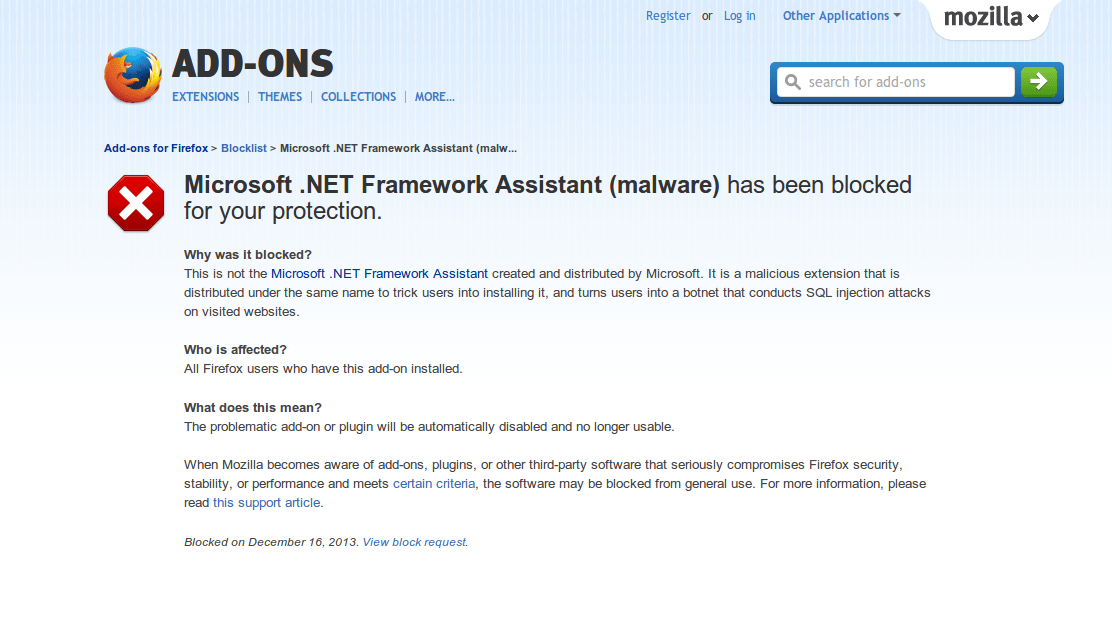
Task: Click View block request link
Action: coord(414,542)
